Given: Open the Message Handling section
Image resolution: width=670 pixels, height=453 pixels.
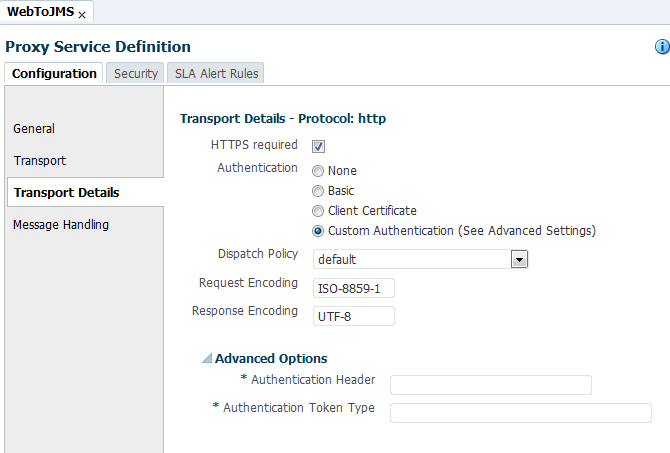Looking at the screenshot, I should point(61,224).
